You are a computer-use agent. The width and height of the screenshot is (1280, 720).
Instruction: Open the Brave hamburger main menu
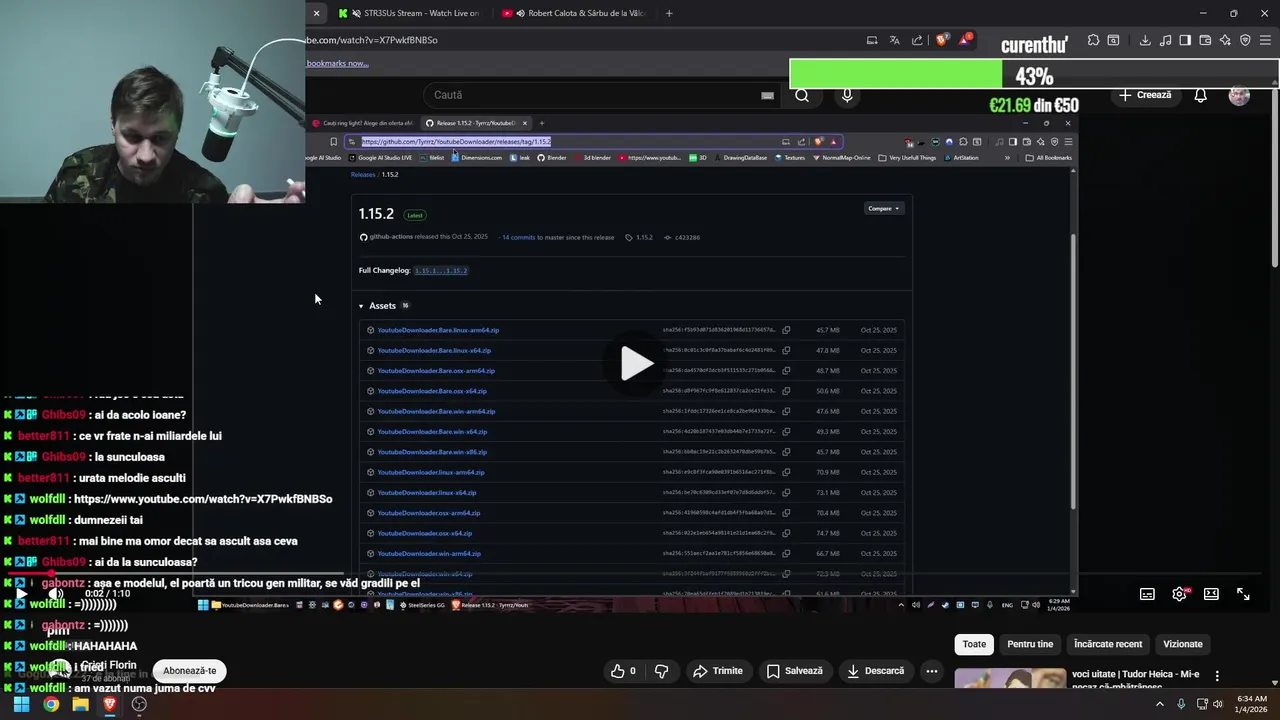click(x=1265, y=40)
